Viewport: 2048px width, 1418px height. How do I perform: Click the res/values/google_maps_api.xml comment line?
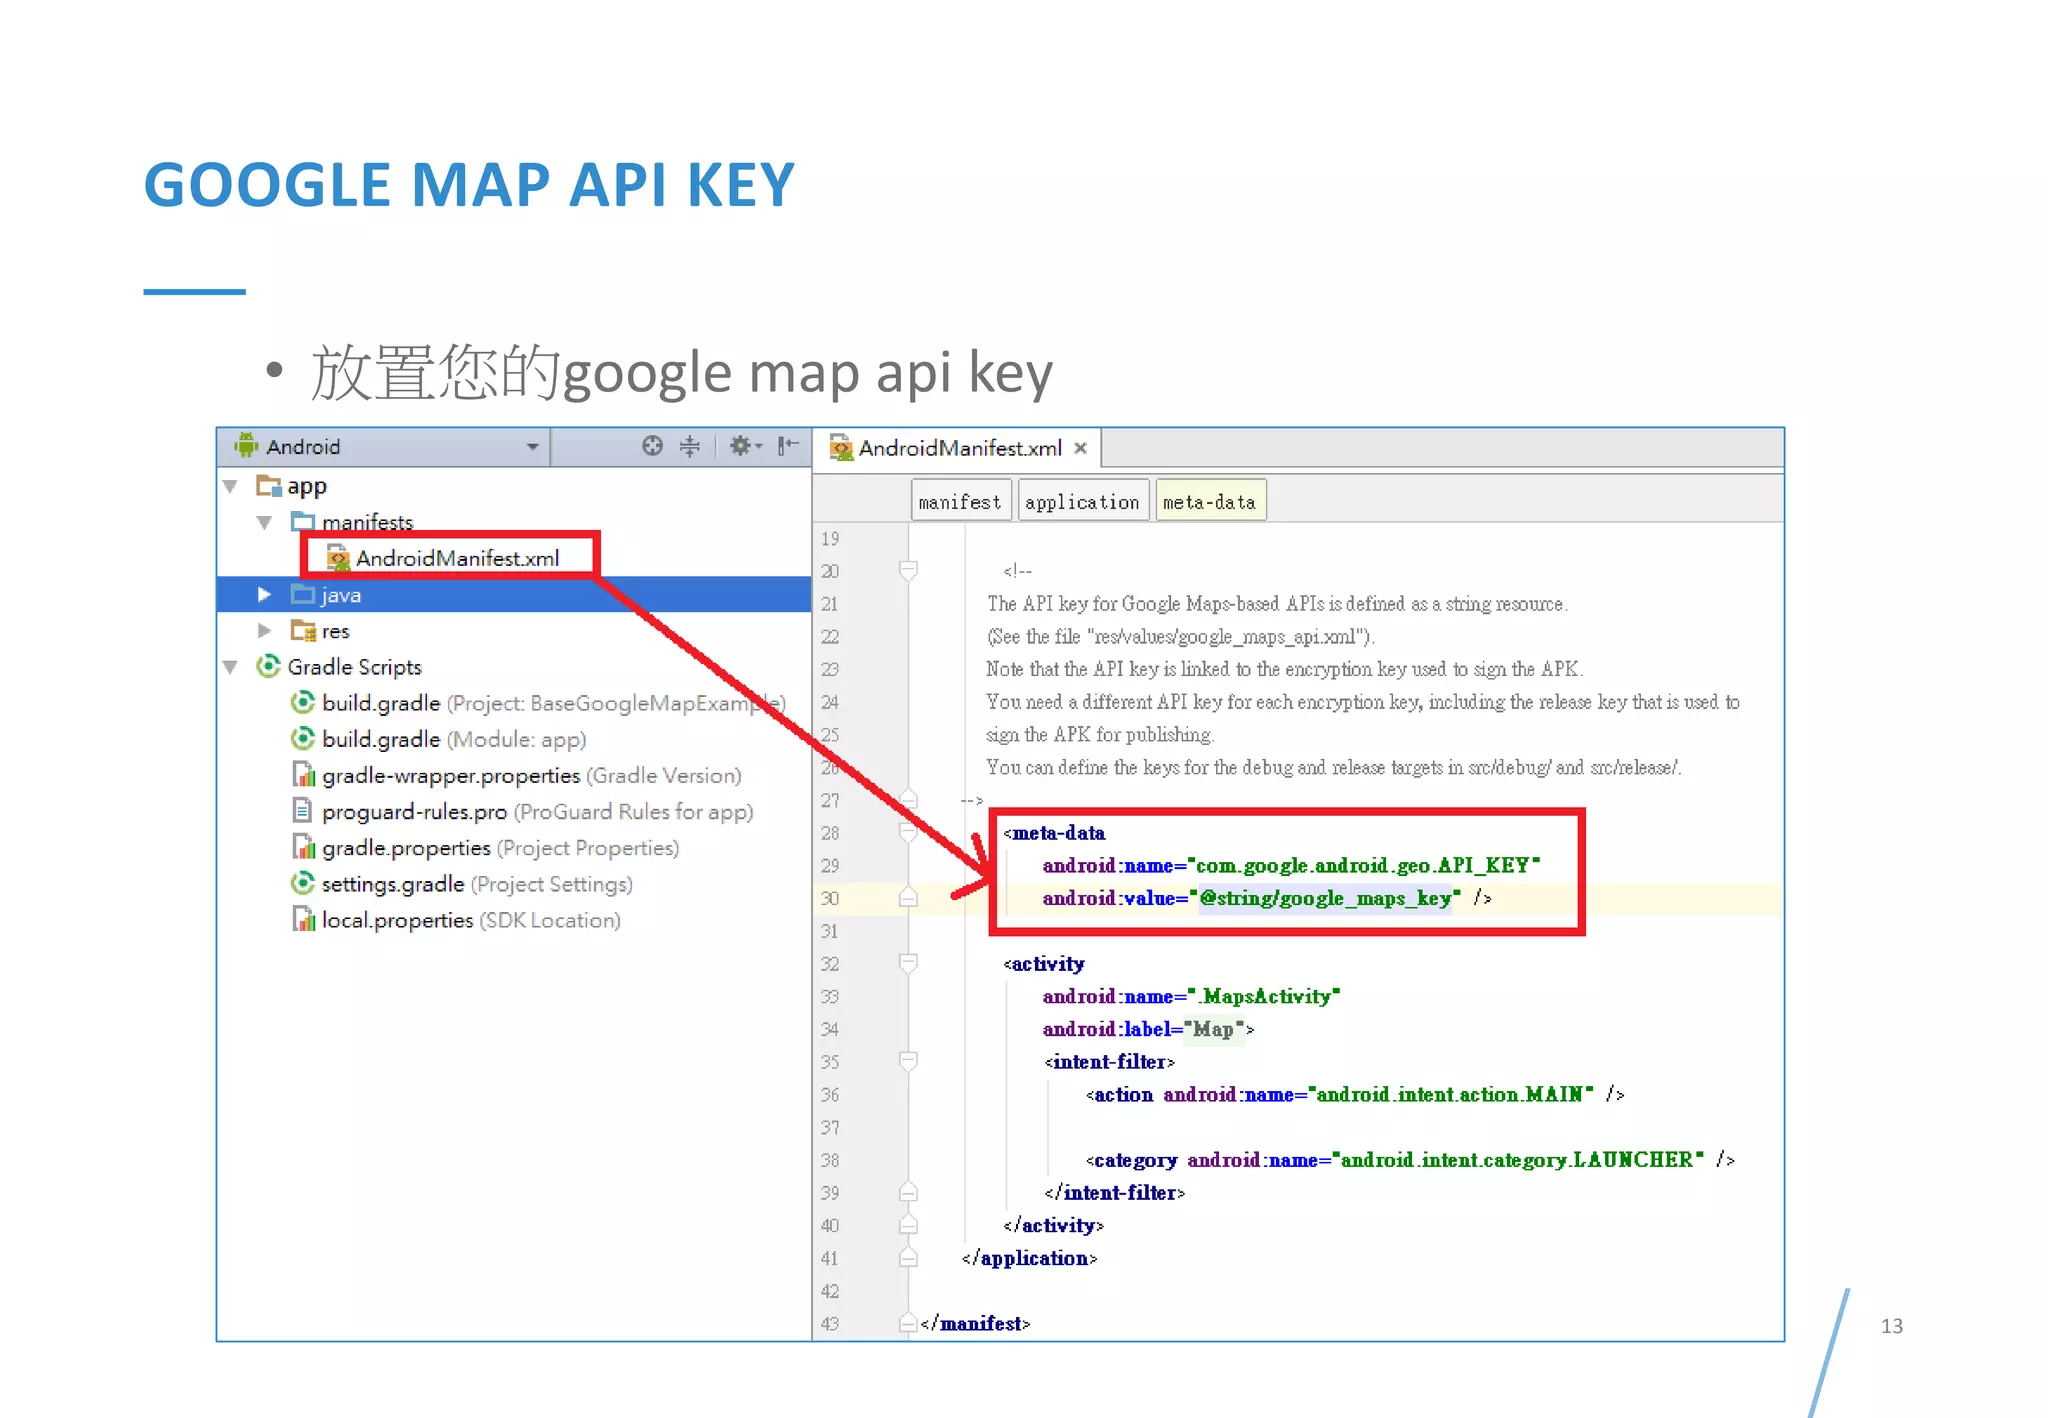pyautogui.click(x=1180, y=637)
